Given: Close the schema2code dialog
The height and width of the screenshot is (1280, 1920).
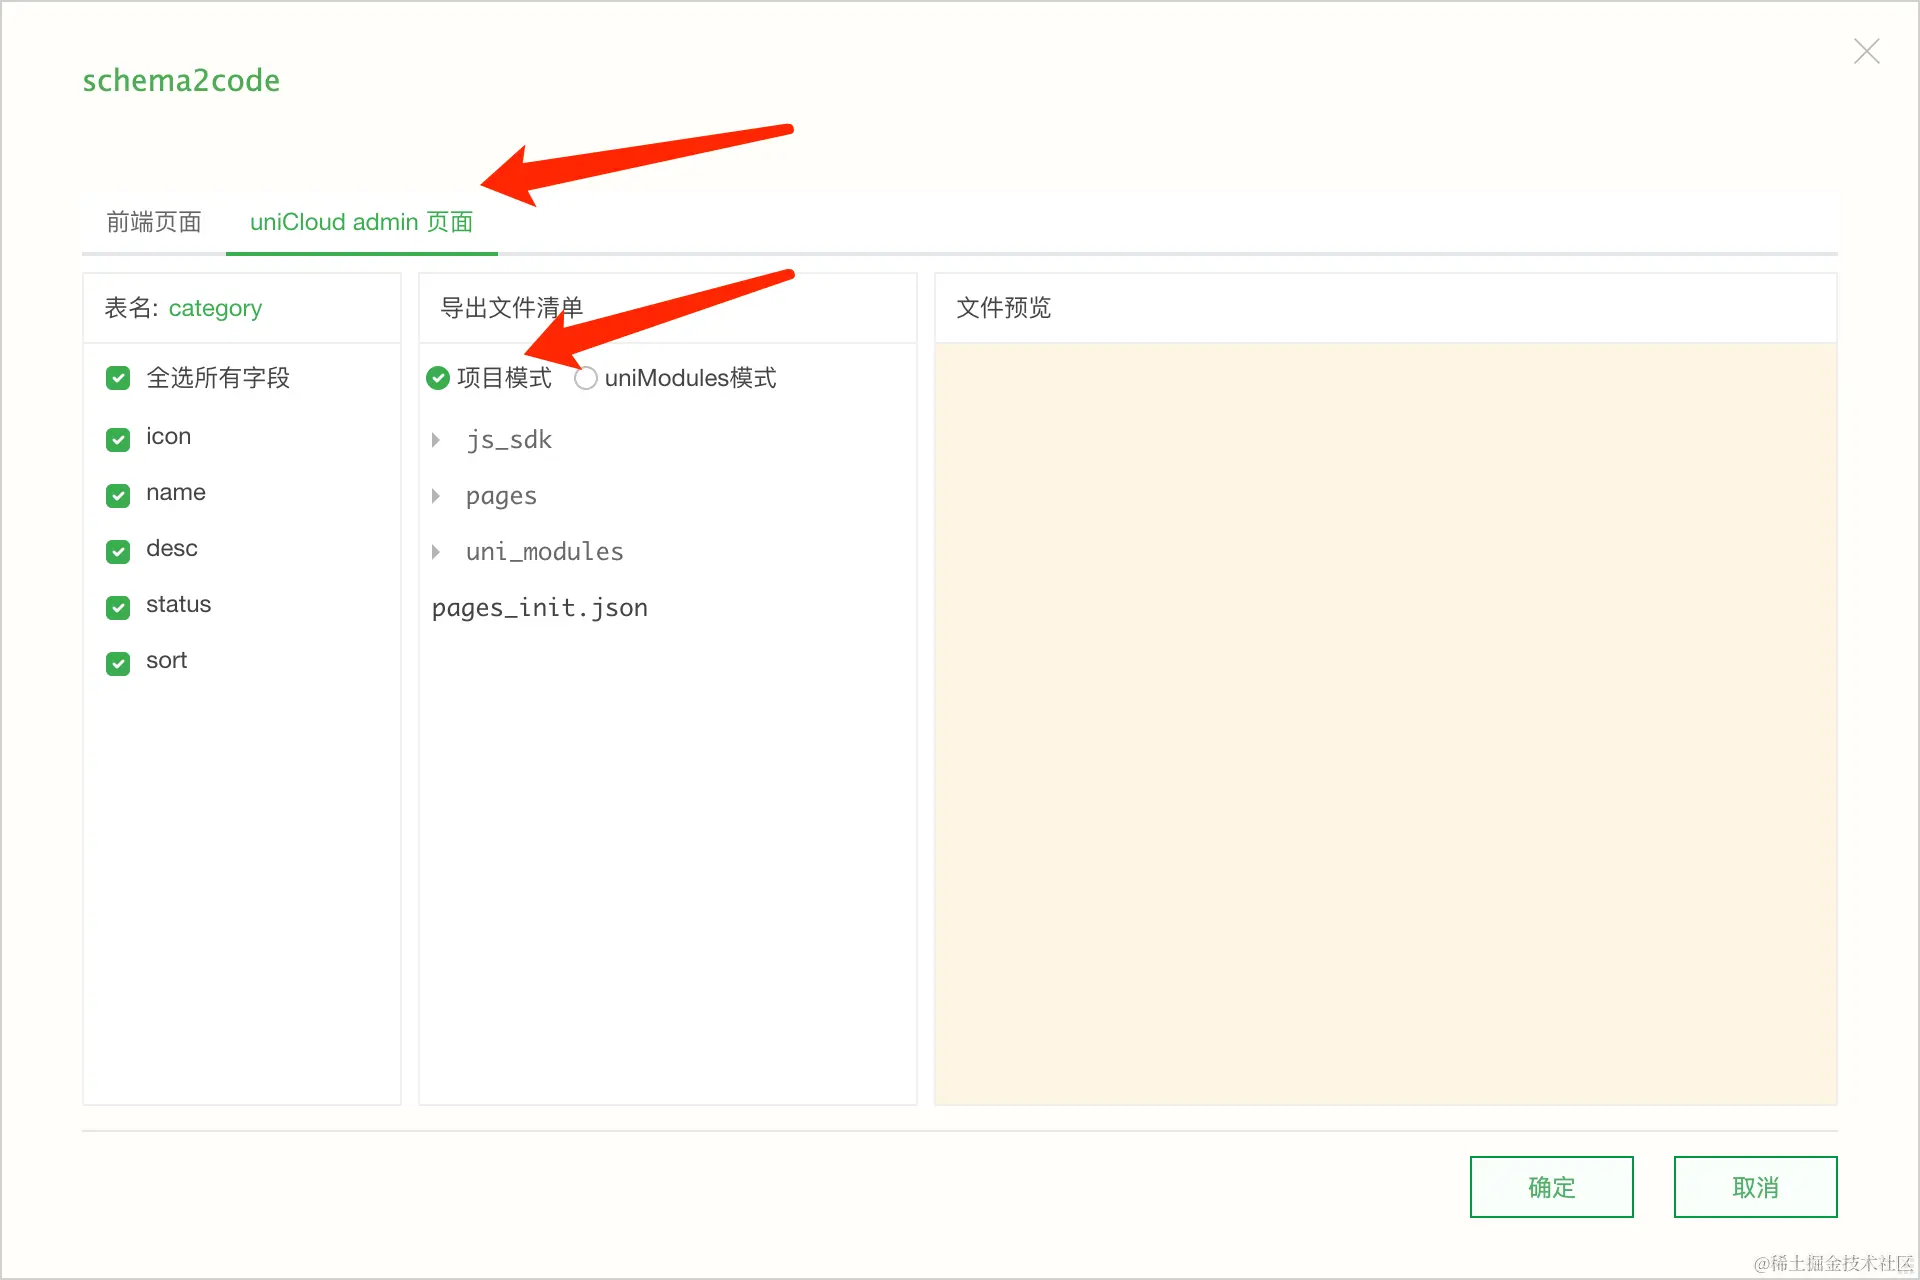Looking at the screenshot, I should coord(1866,51).
